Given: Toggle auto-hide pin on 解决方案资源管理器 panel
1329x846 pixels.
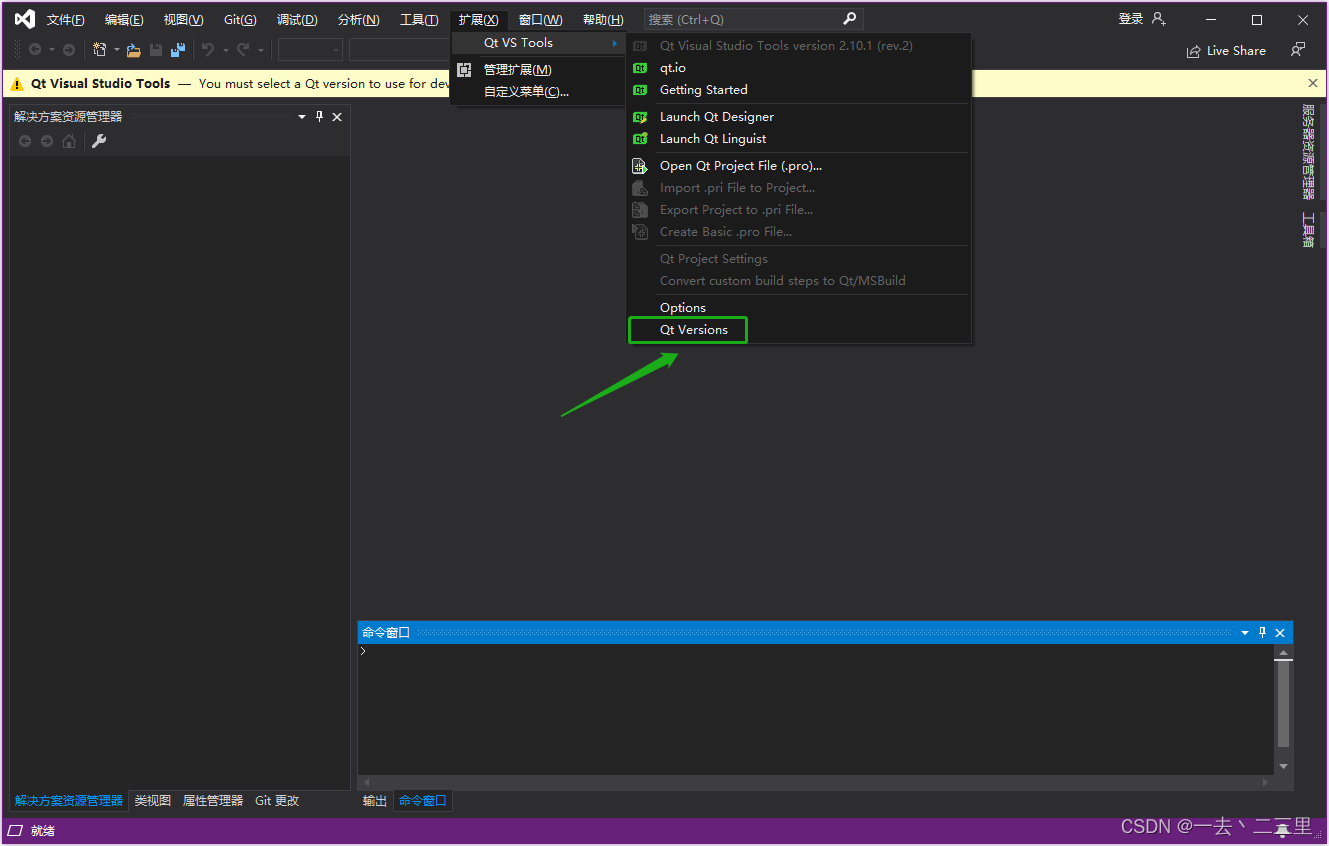Looking at the screenshot, I should (x=320, y=117).
